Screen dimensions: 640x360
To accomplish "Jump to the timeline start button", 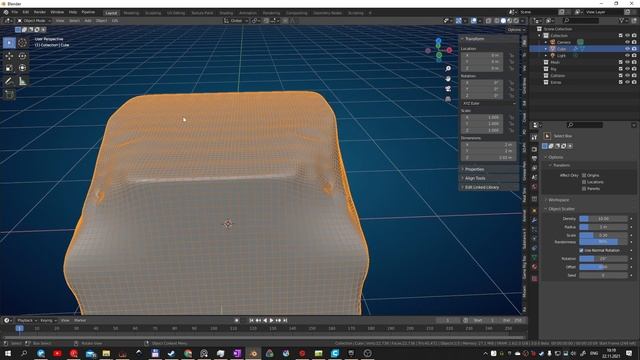I will pyautogui.click(x=251, y=320).
